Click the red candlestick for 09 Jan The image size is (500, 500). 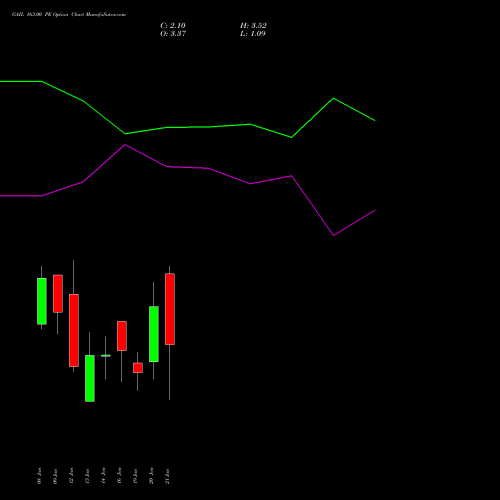point(58,294)
